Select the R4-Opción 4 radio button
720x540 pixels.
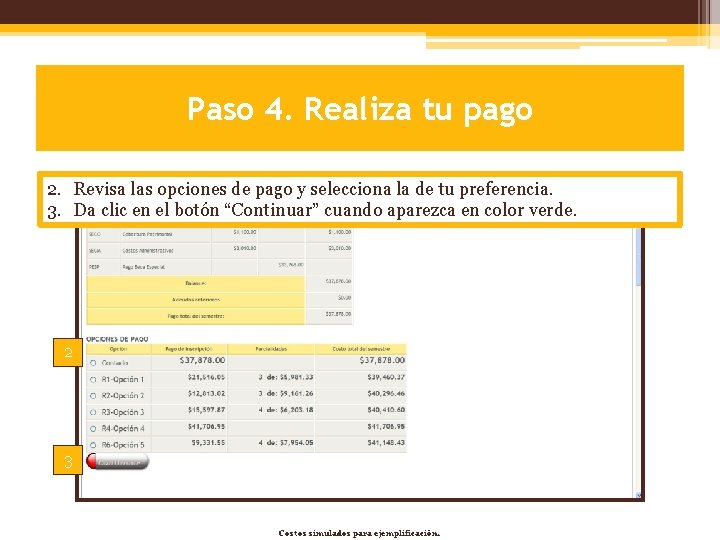pyautogui.click(x=93, y=429)
